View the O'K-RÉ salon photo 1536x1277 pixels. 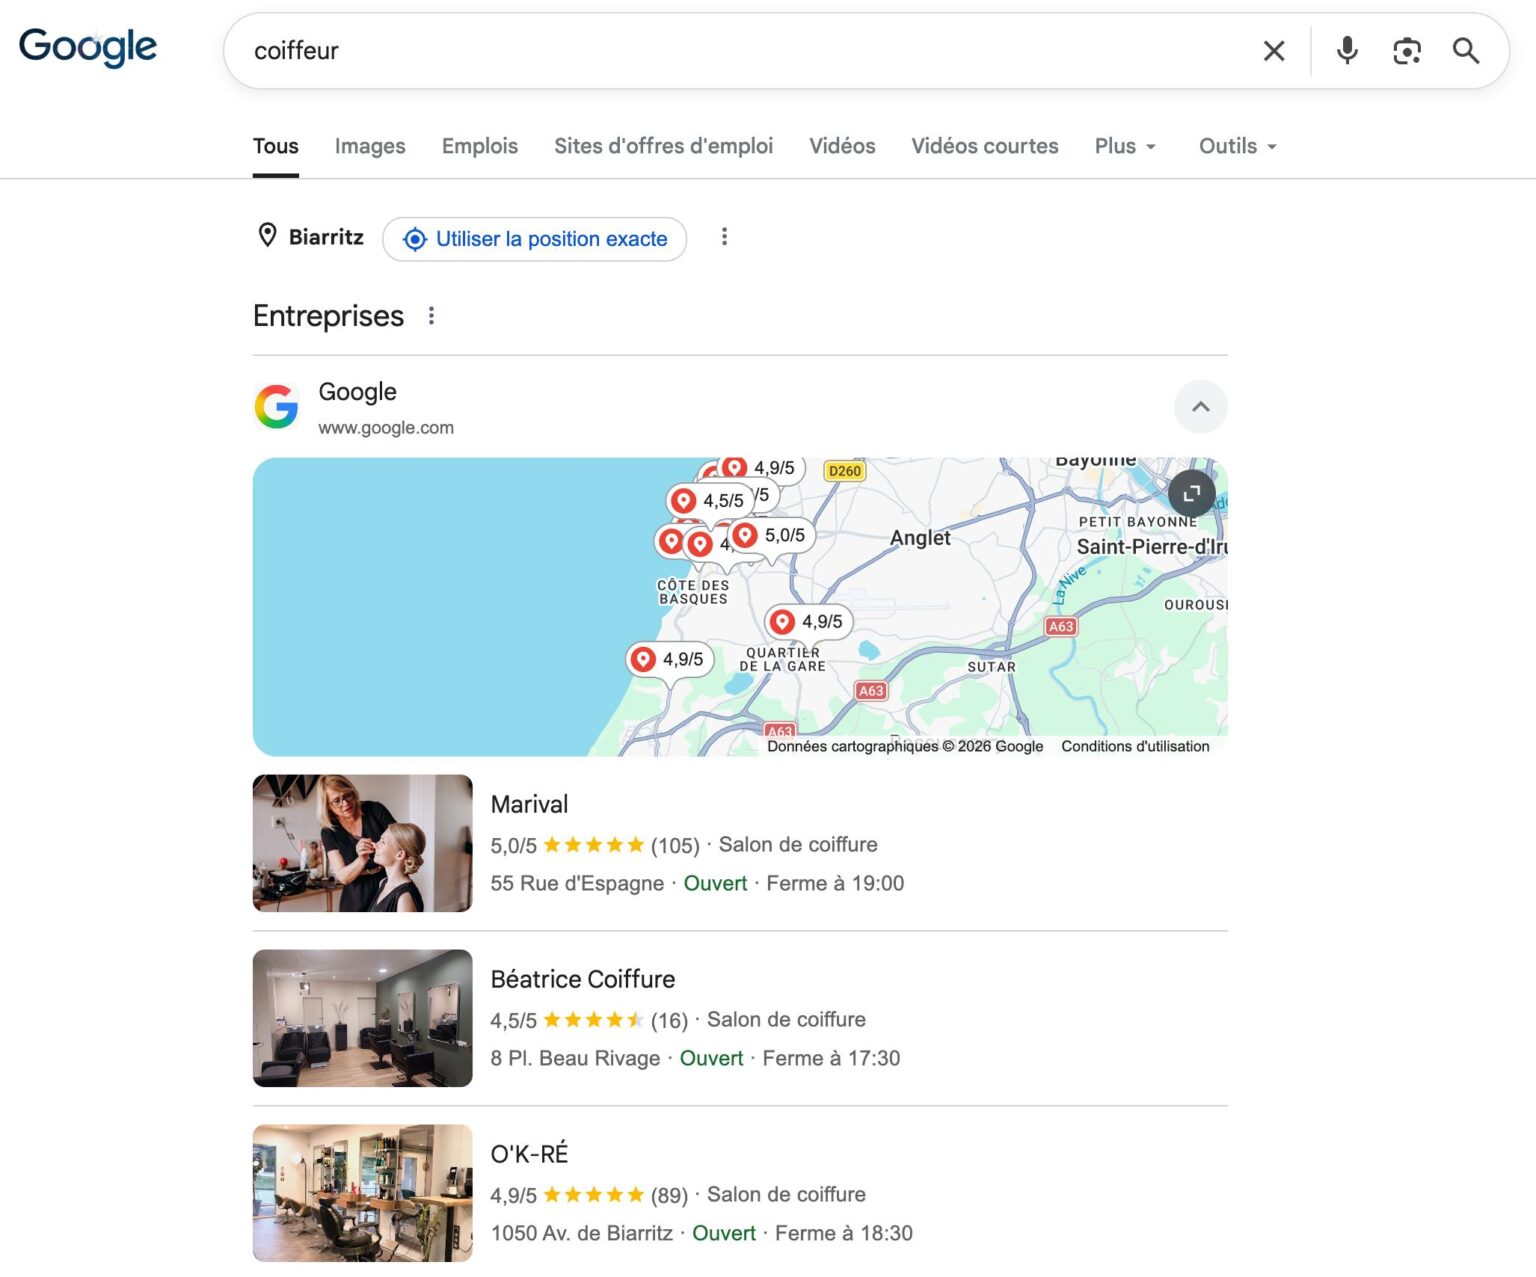(362, 1193)
